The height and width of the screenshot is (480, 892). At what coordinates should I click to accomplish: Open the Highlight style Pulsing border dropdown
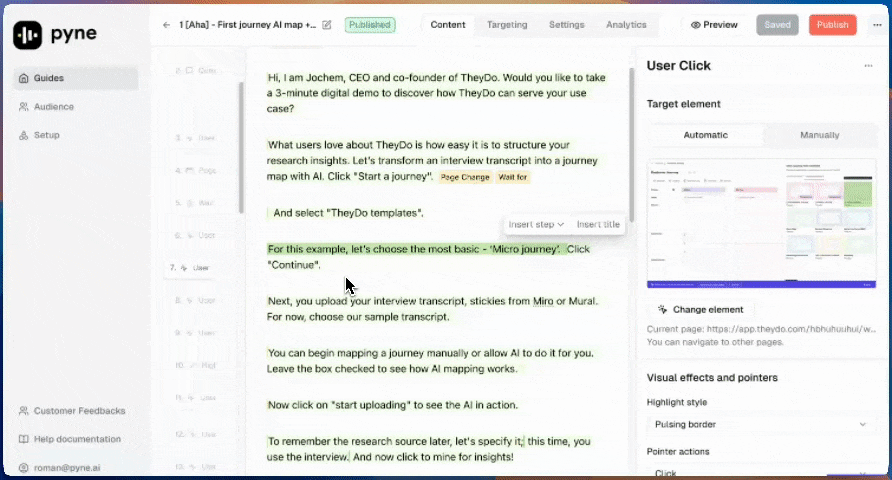[x=761, y=424]
